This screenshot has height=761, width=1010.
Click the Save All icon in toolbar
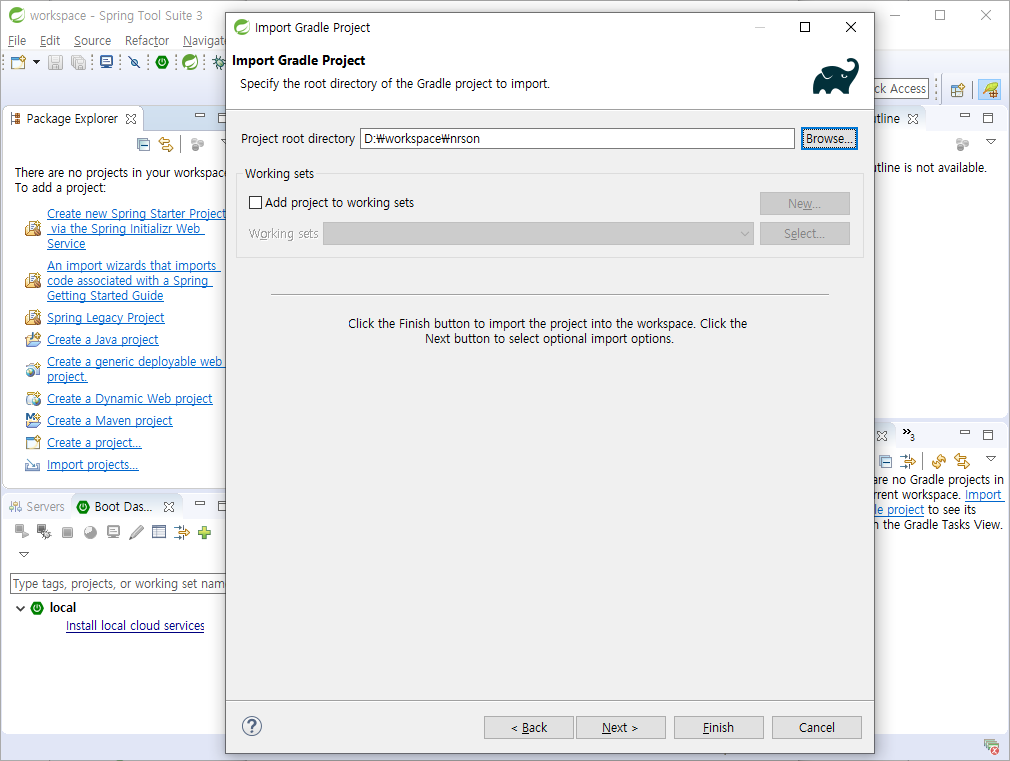pyautogui.click(x=78, y=62)
